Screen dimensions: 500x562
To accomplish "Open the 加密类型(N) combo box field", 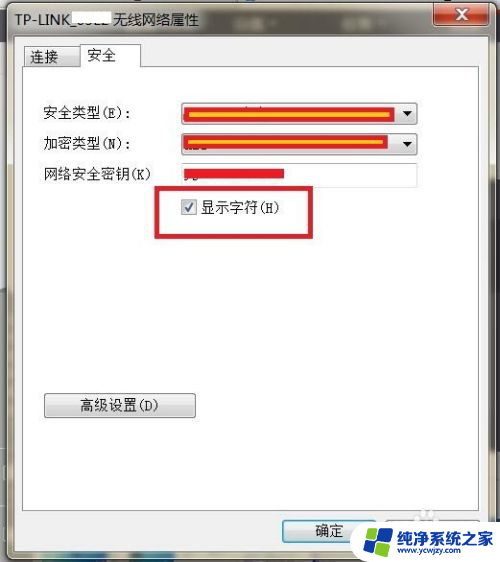I will tap(299, 144).
